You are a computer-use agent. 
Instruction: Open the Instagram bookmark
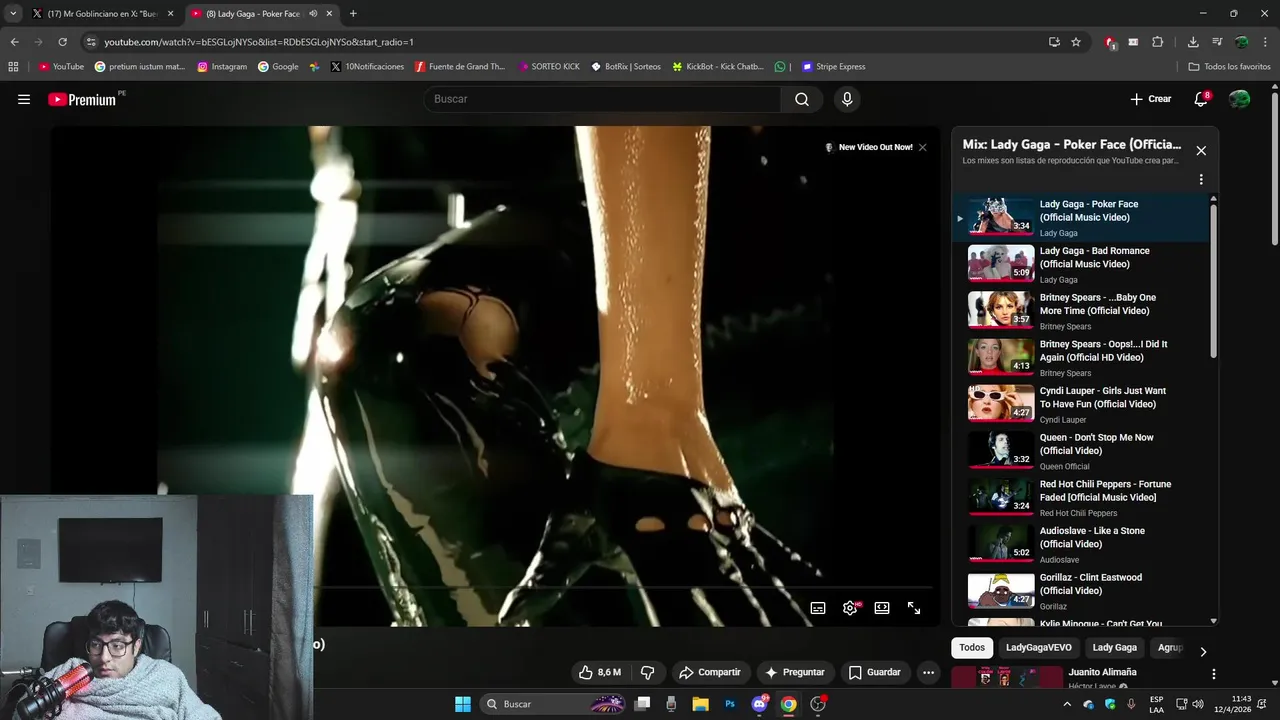click(x=222, y=67)
